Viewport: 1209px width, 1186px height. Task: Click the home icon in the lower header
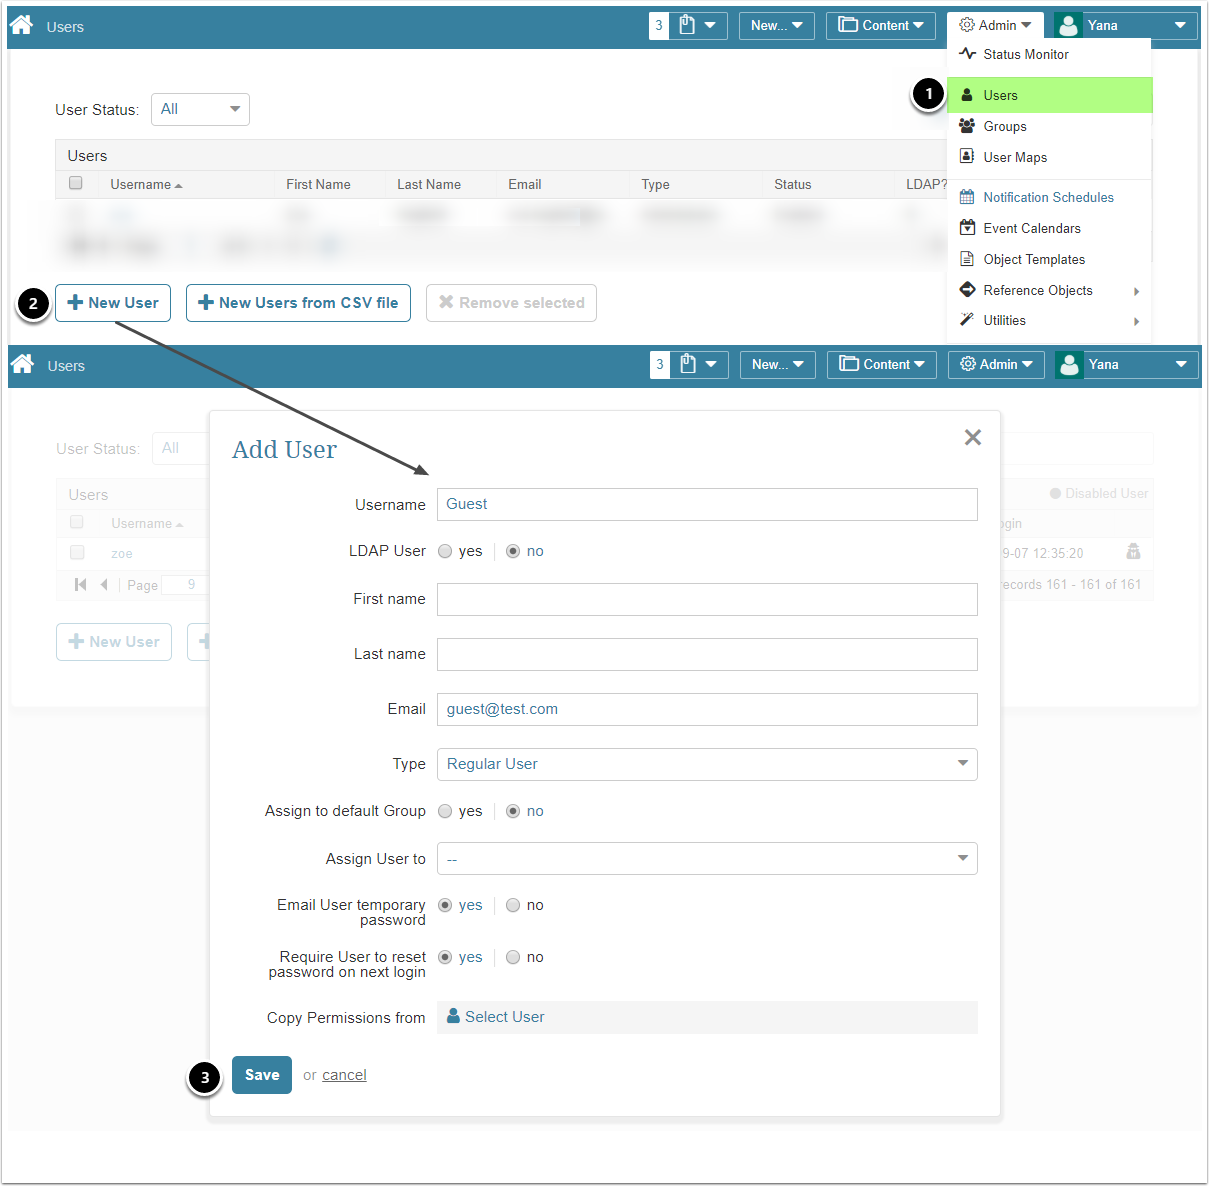tap(22, 364)
